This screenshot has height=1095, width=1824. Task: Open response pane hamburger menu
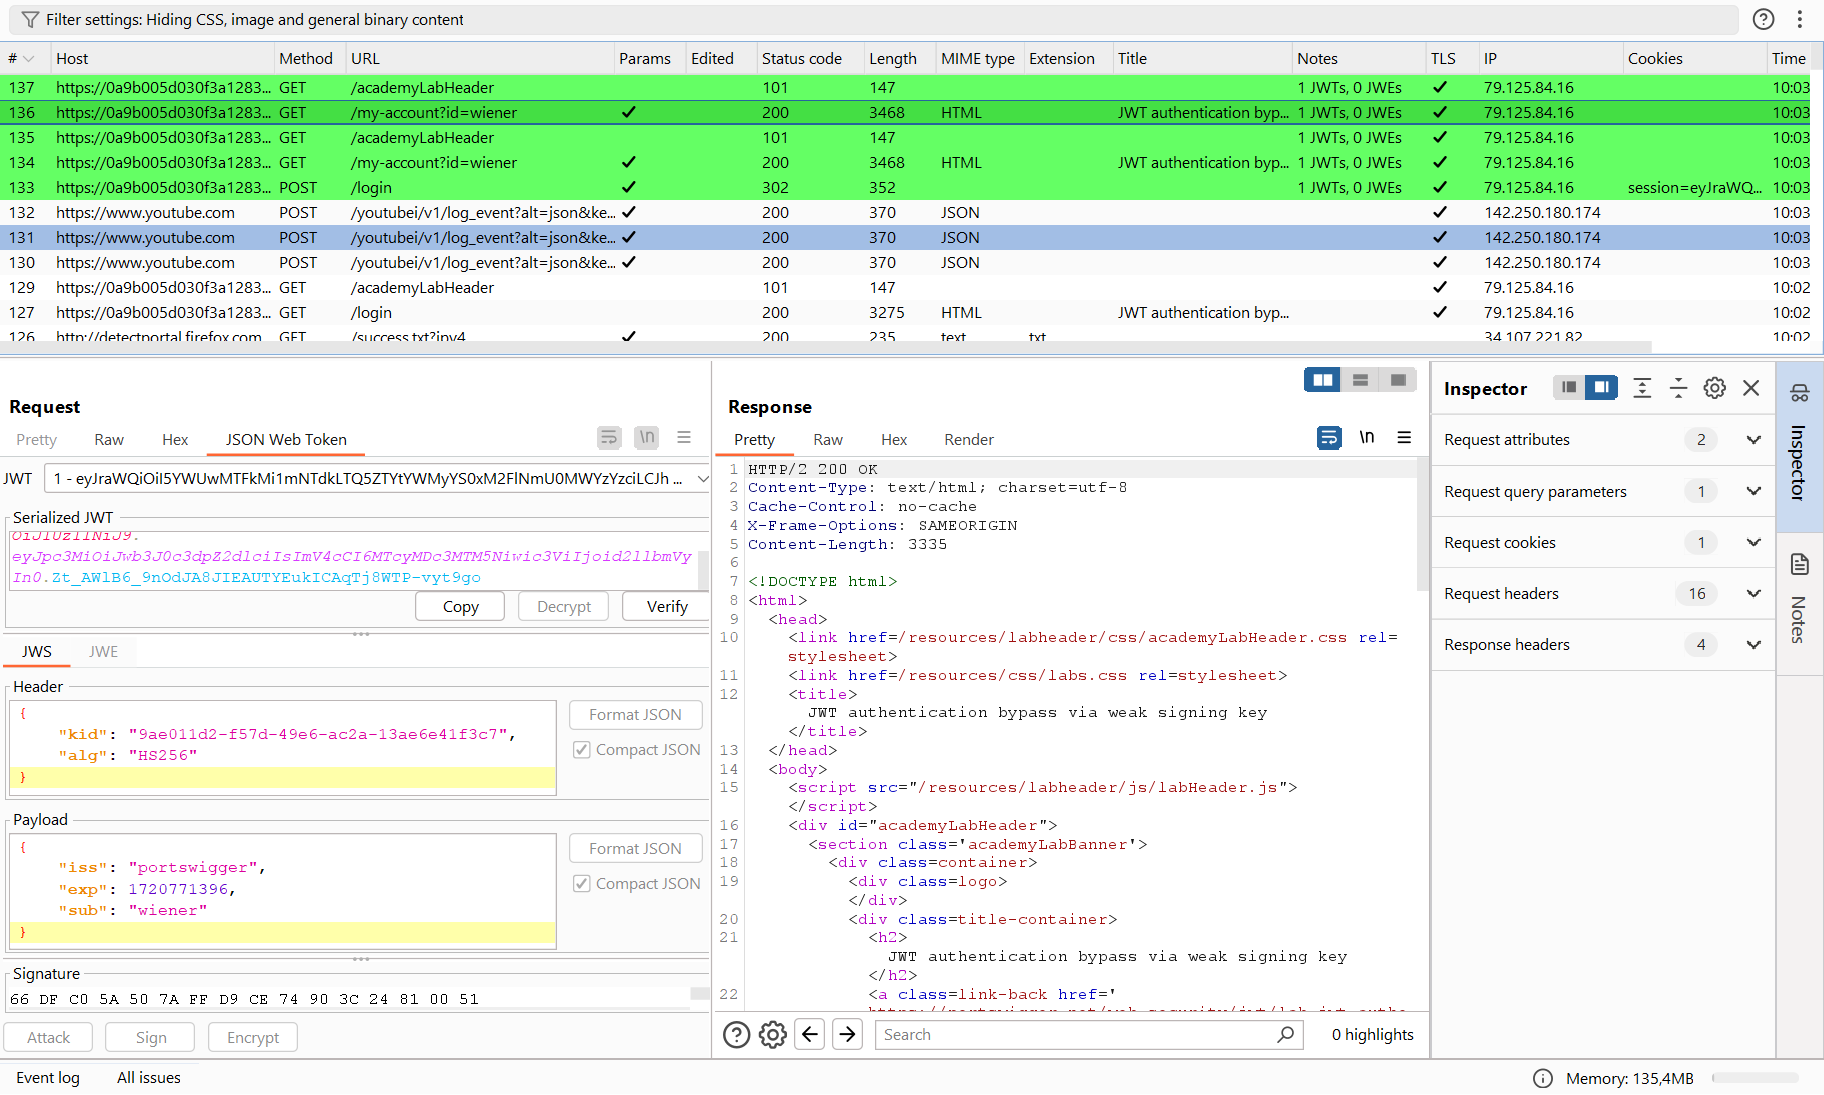[x=1404, y=438]
